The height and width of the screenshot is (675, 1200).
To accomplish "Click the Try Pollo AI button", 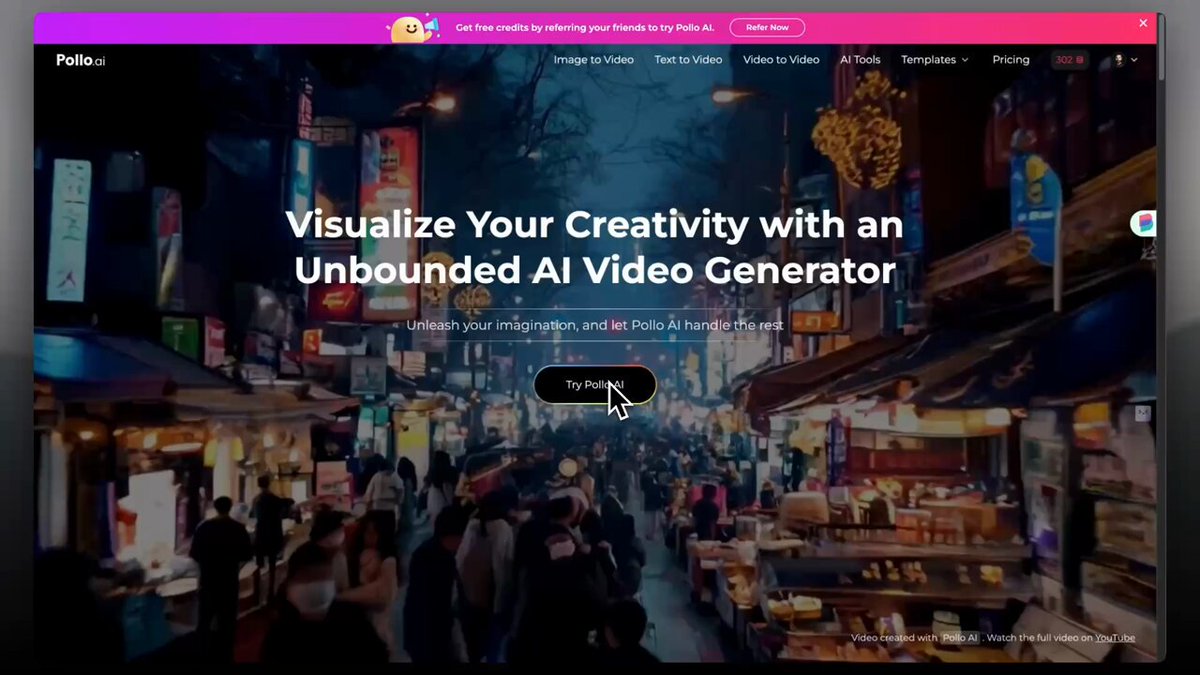I will 594,385.
